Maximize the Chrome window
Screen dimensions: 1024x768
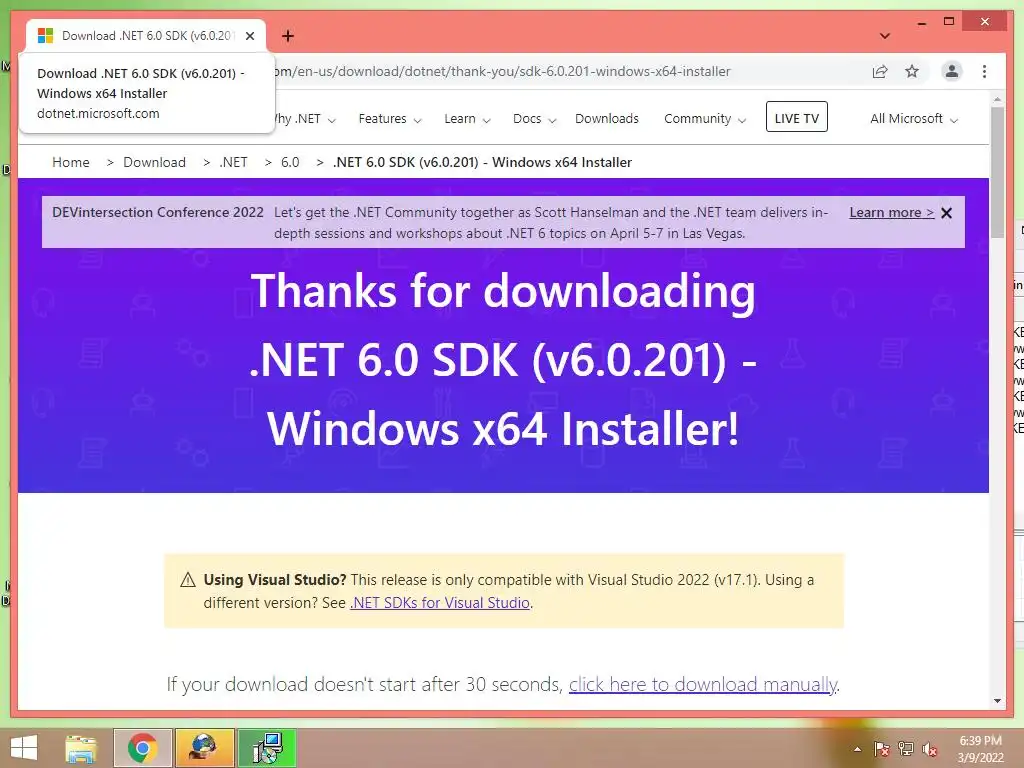click(949, 22)
